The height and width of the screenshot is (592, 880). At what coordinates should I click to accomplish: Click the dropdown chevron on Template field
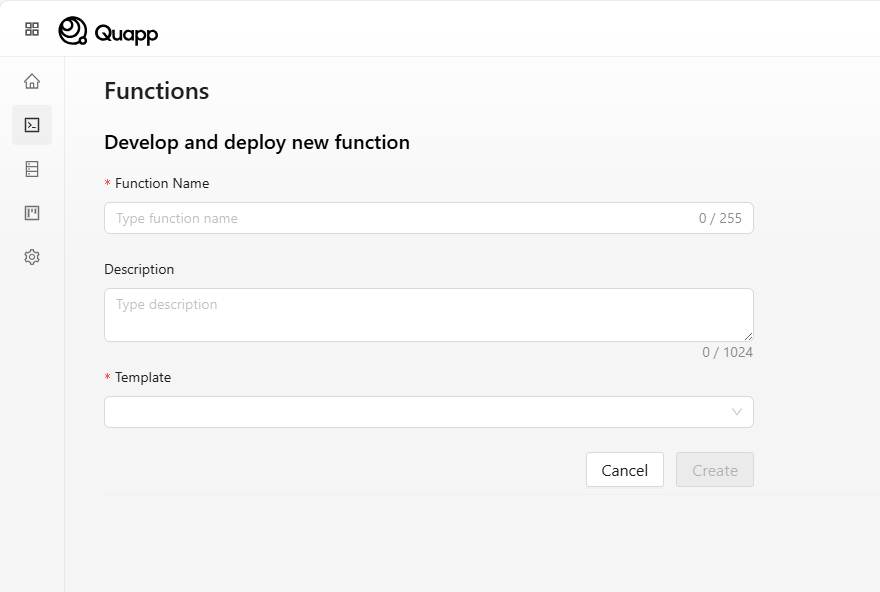pyautogui.click(x=737, y=411)
